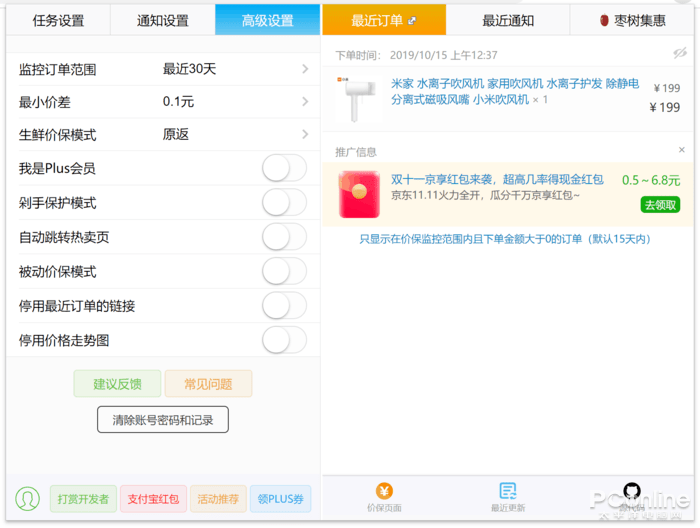
Task: Click the green 去领取 button
Action: pos(660,205)
